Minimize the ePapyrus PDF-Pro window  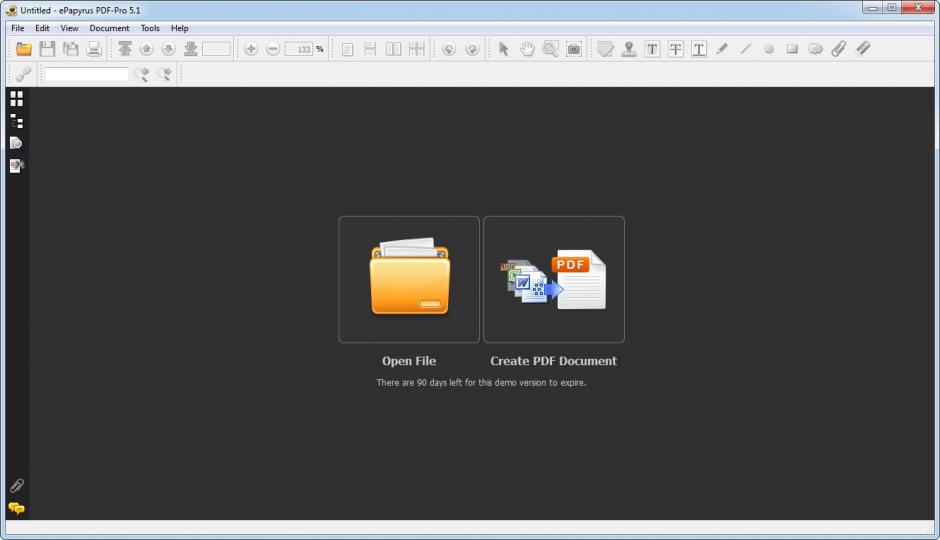click(873, 8)
